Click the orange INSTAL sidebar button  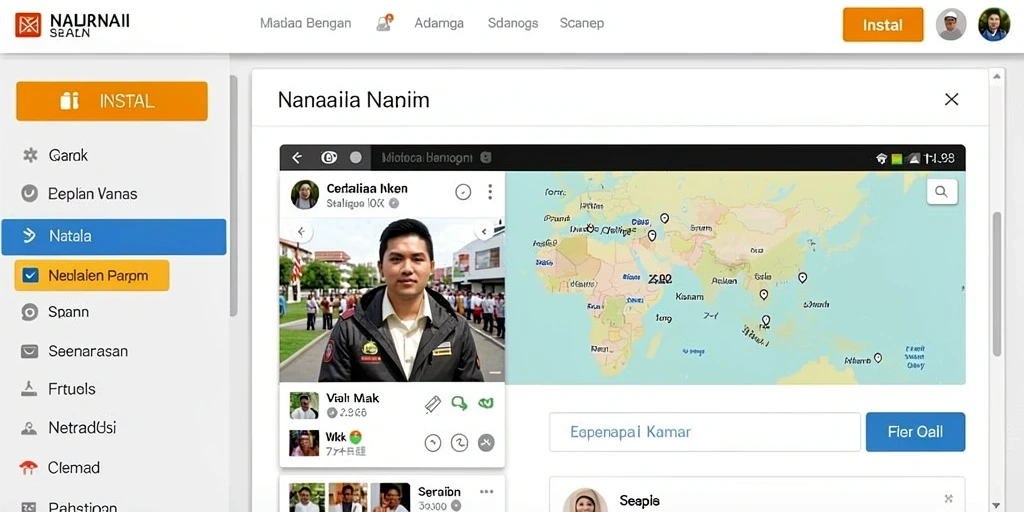tap(112, 101)
